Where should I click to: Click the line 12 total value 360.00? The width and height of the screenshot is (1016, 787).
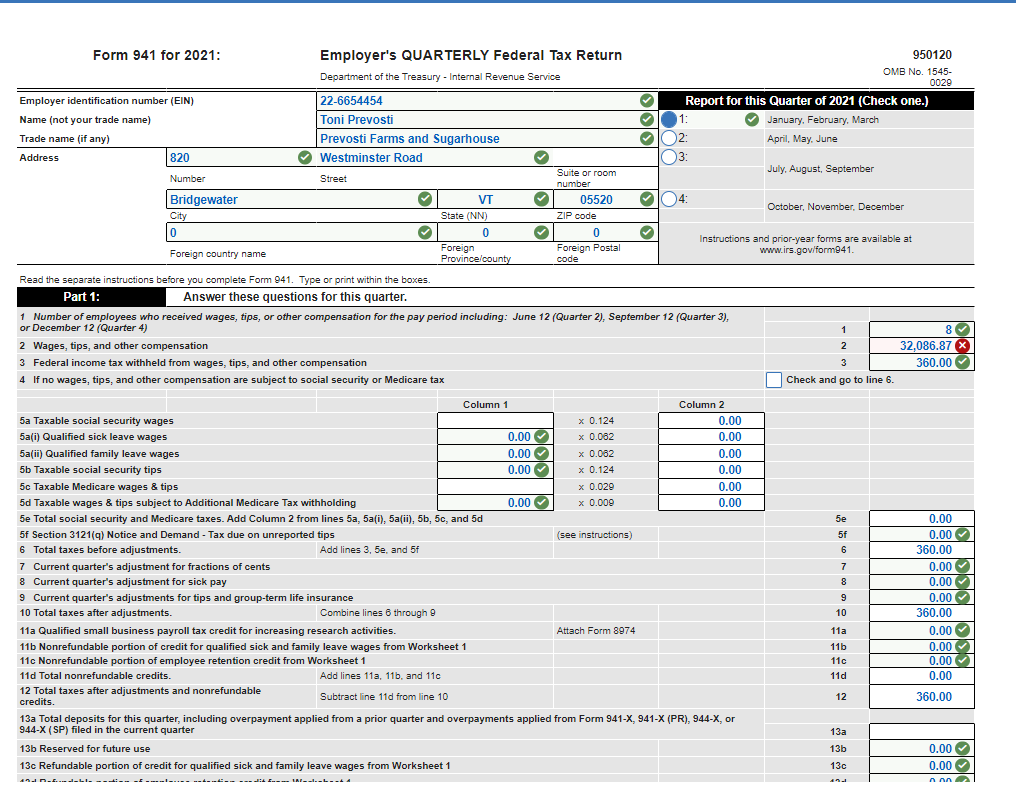point(921,696)
